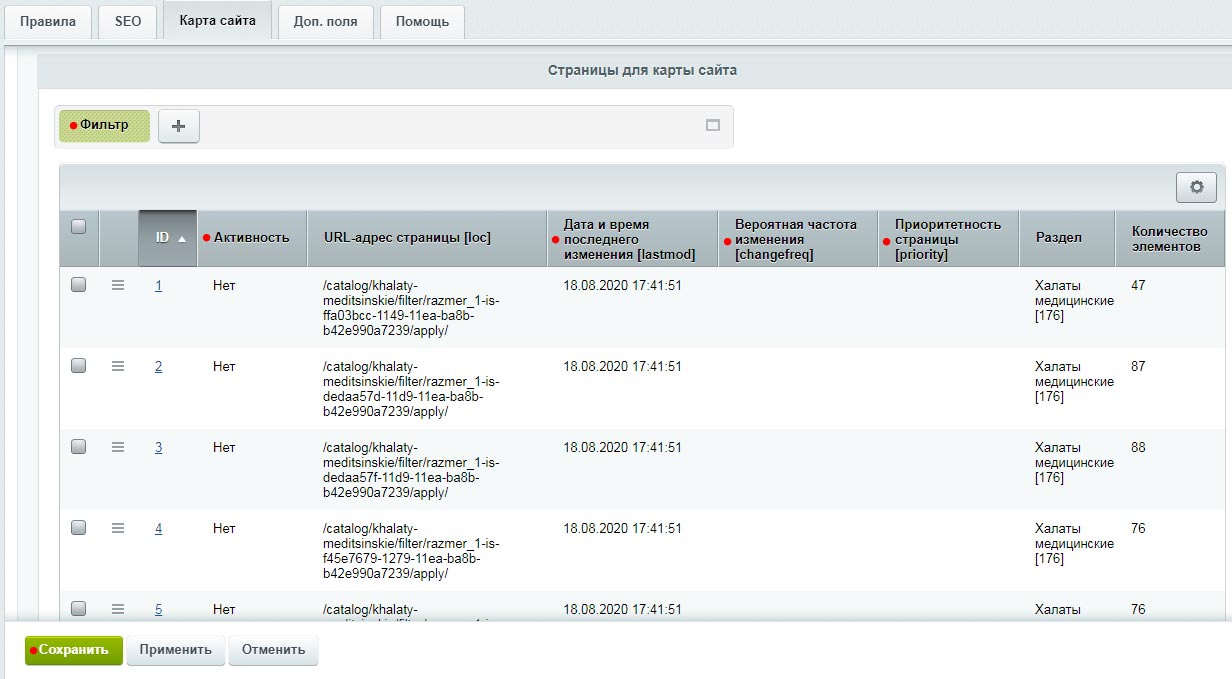The height and width of the screenshot is (679, 1232).
Task: Switch to the Доп. поля tab
Action: [x=326, y=21]
